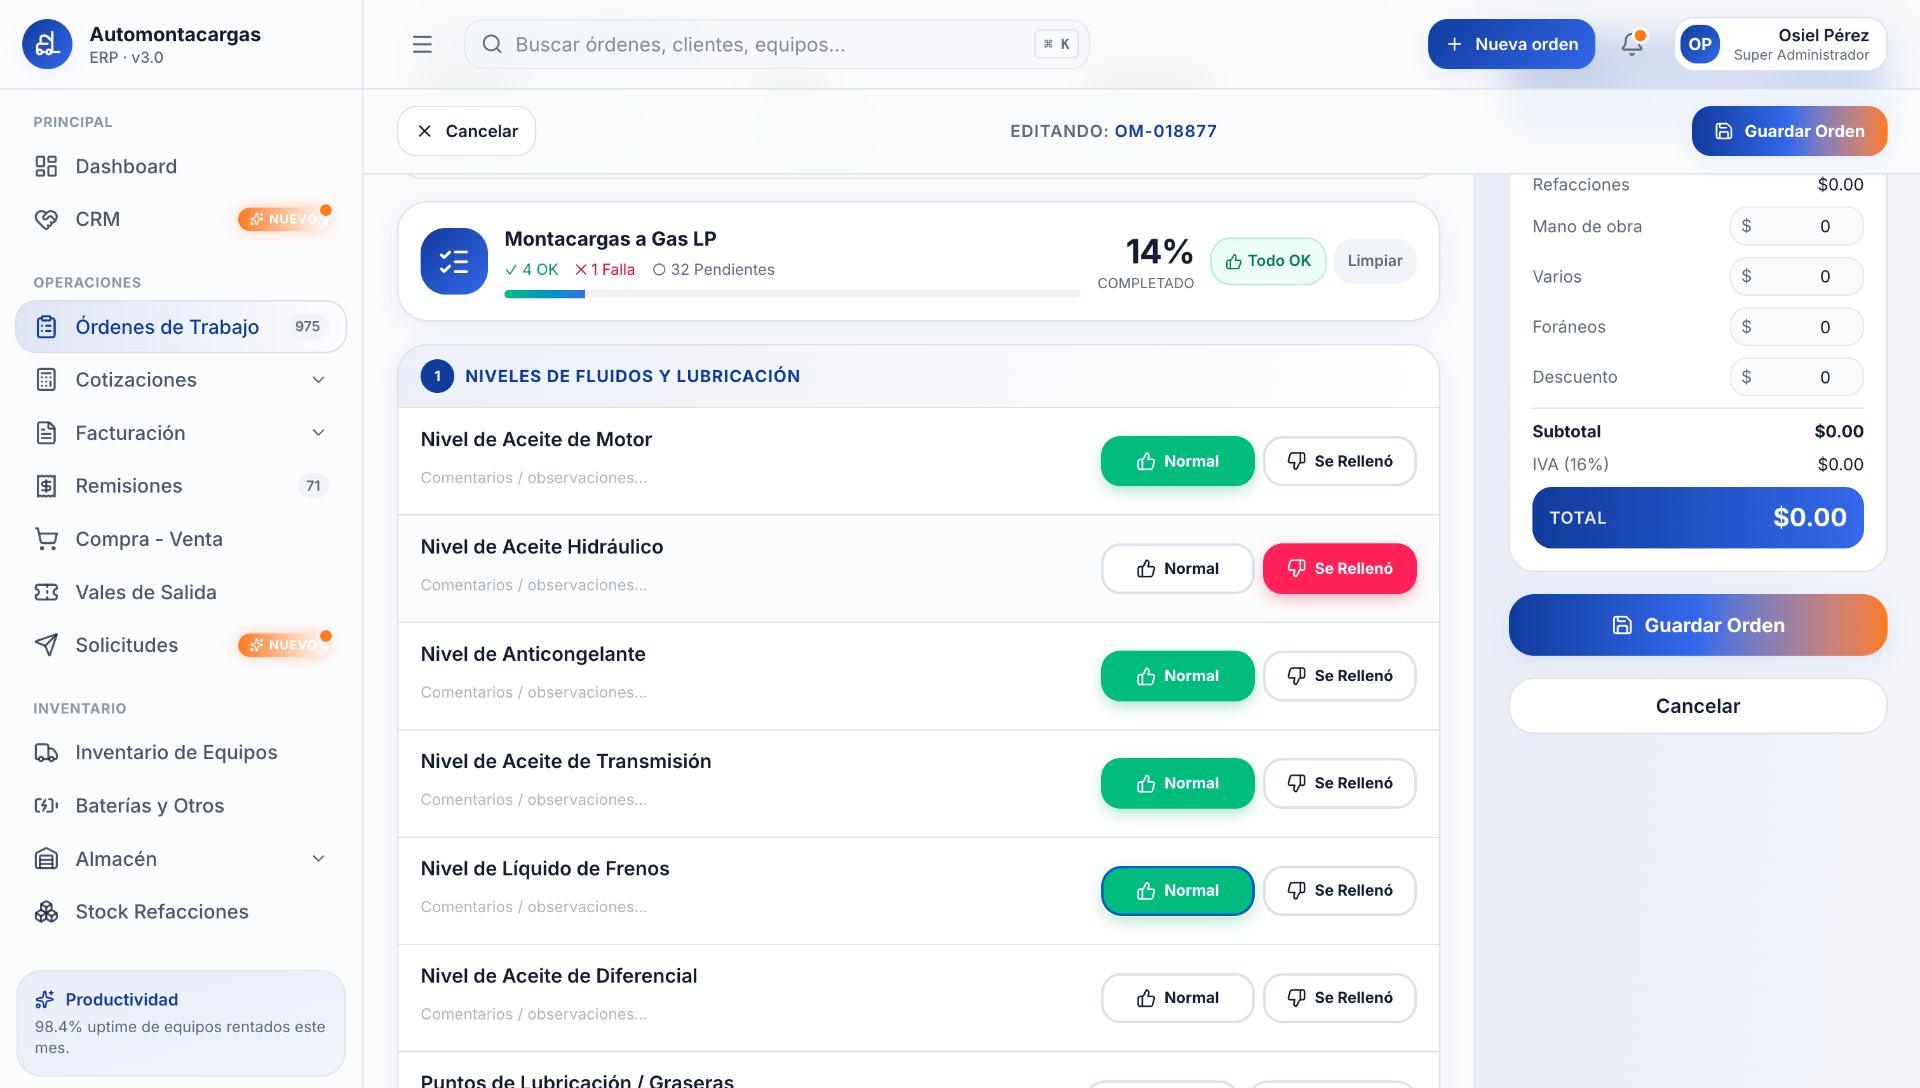Viewport: 1920px width, 1088px height.
Task: Expand the Almacén submenu chevron
Action: 318,859
